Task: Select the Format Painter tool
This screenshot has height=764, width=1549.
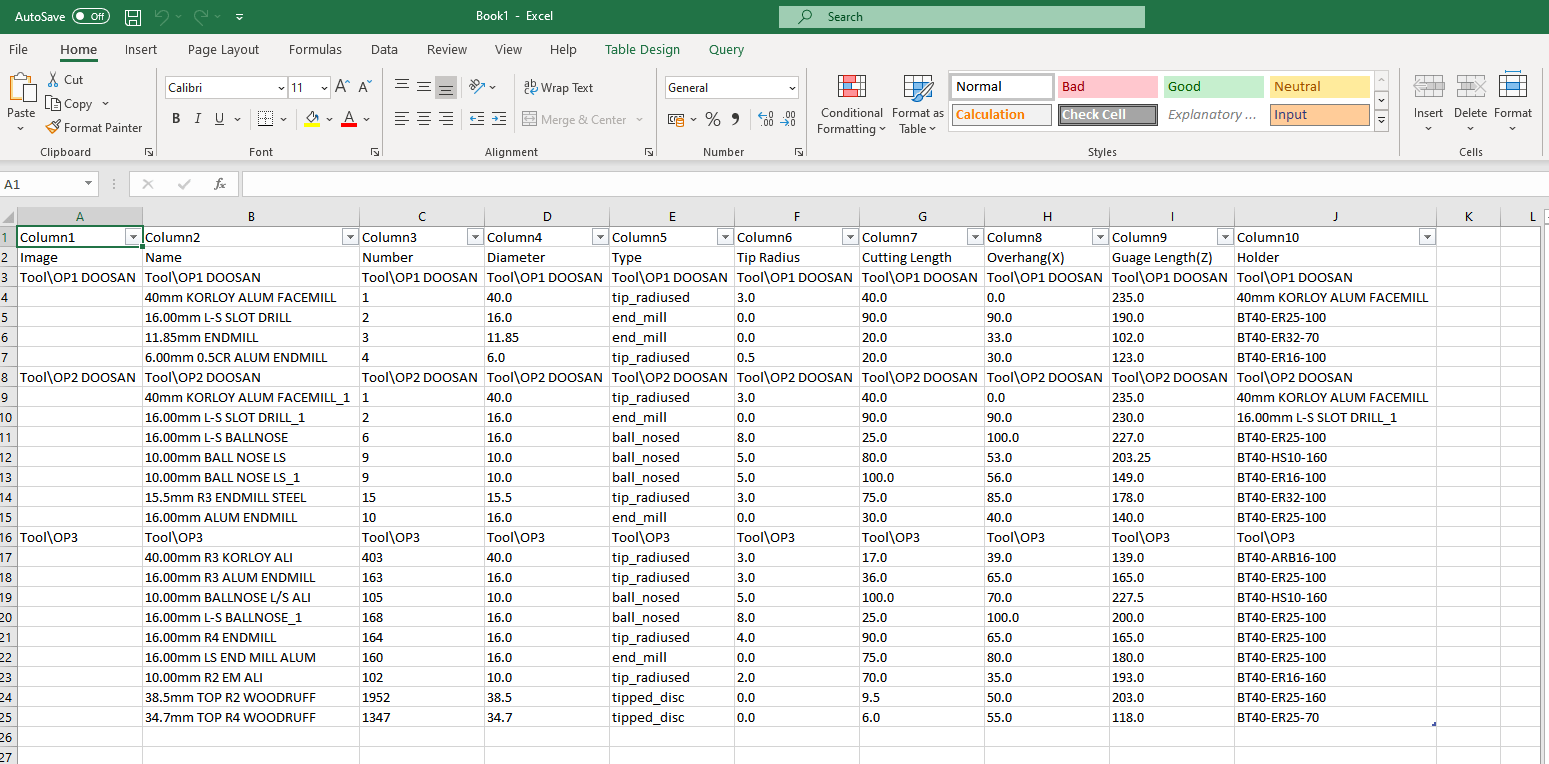Action: coord(94,127)
